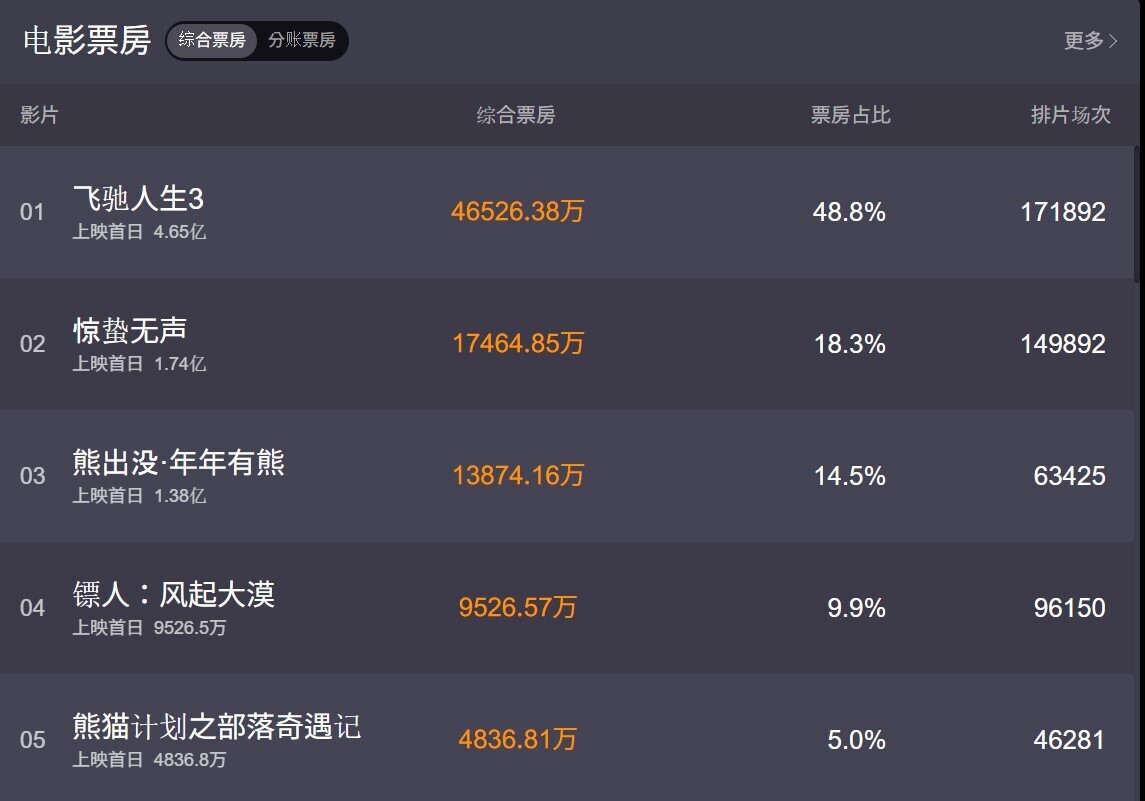
Task: Switch to the 综合票房 tab
Action: coord(212,40)
